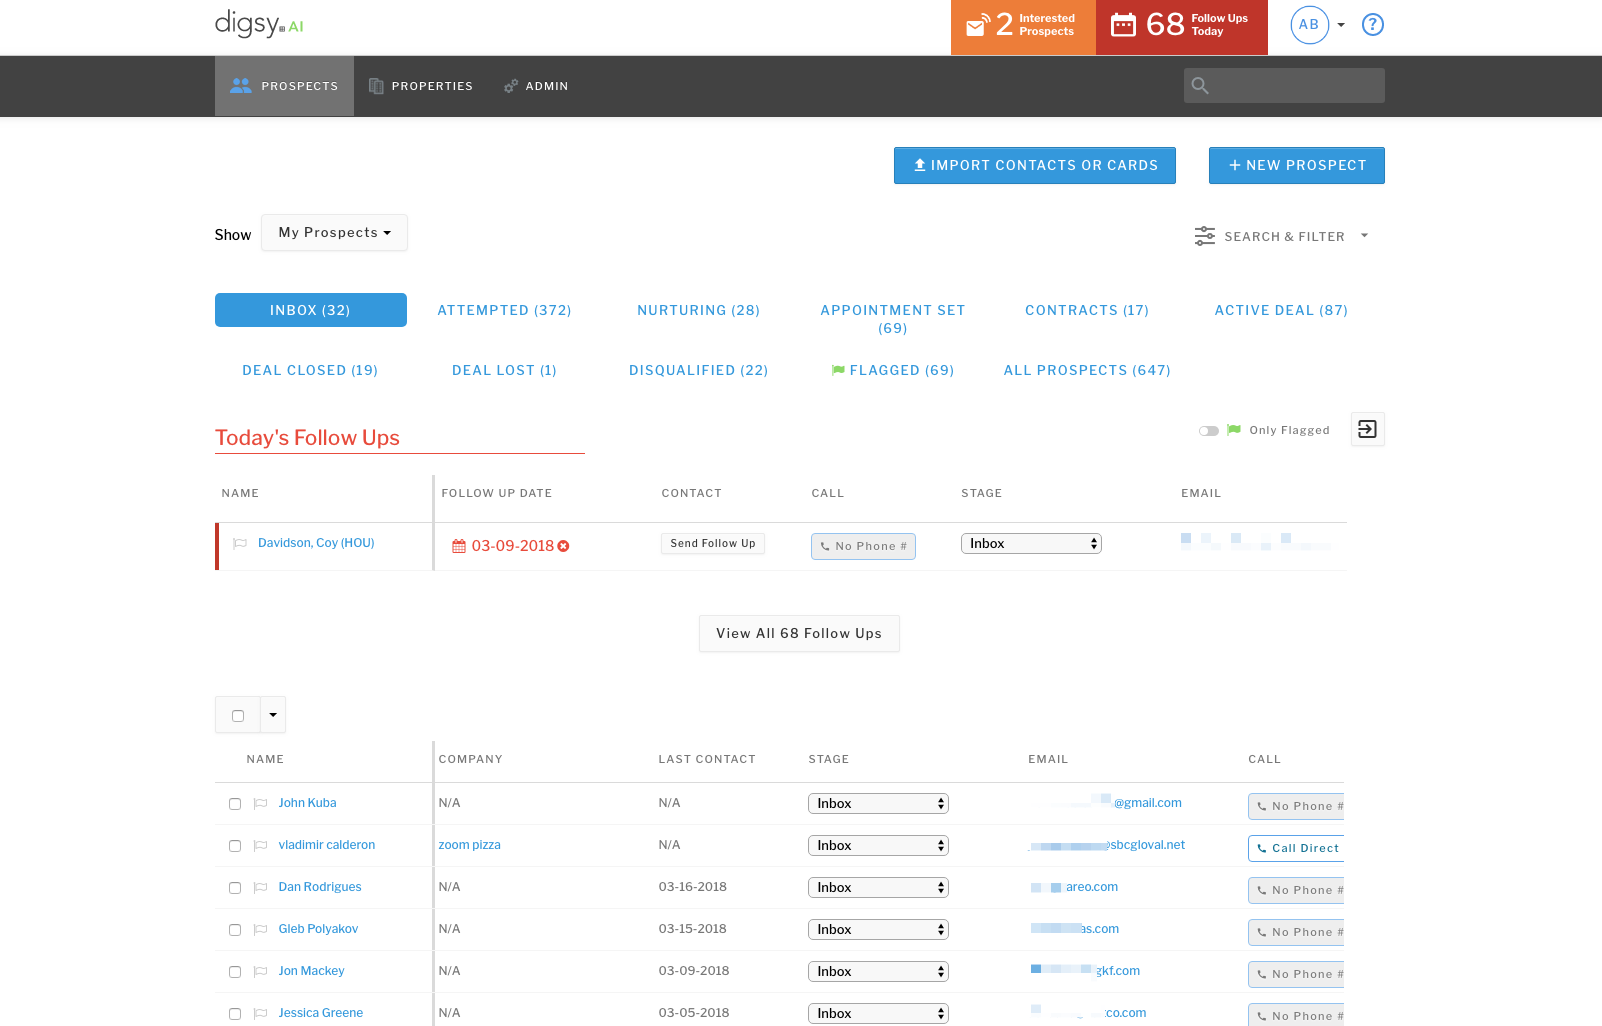This screenshot has width=1602, height=1026.
Task: Tick the select-all prospects checkbox
Action: tap(238, 716)
